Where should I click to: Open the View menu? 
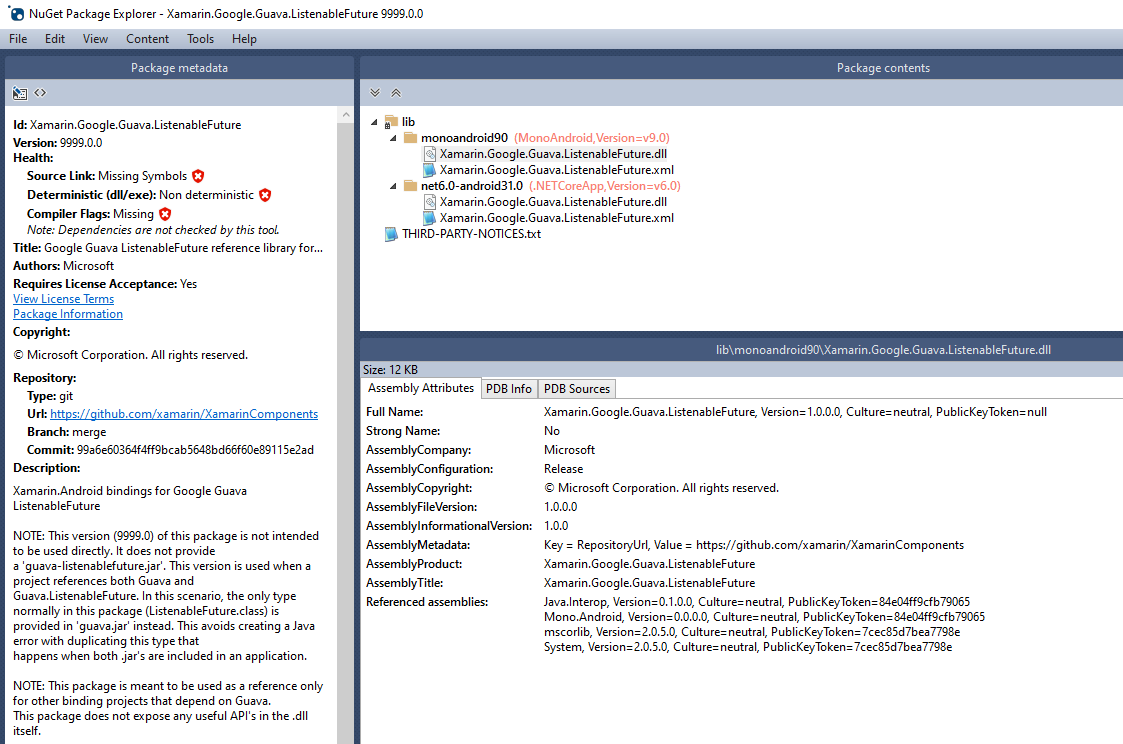95,39
